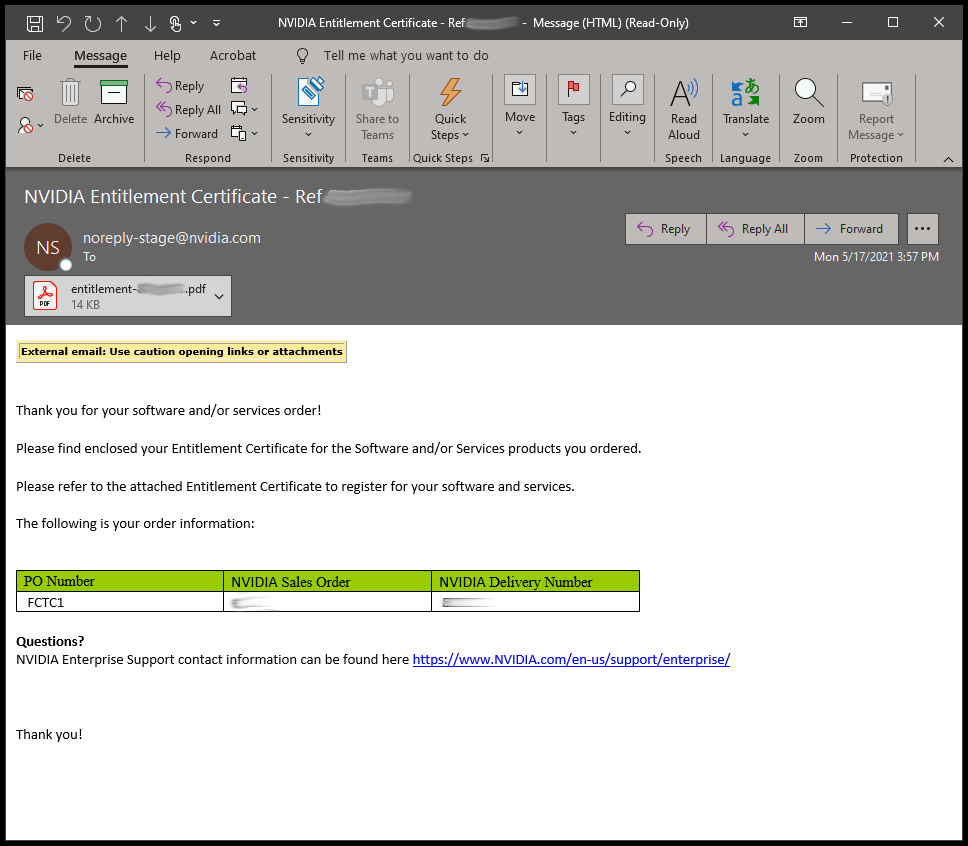Click the Tell me what you want to do box
Screen dimensions: 968x846
pyautogui.click(x=406, y=56)
